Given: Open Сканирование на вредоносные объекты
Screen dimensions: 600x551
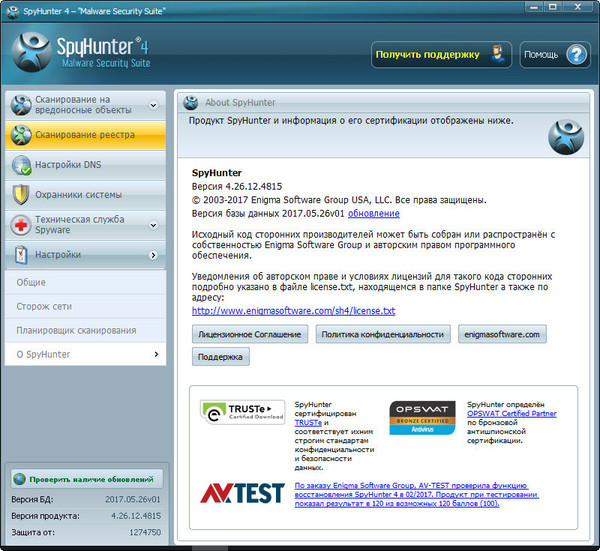Looking at the screenshot, I should click(85, 105).
